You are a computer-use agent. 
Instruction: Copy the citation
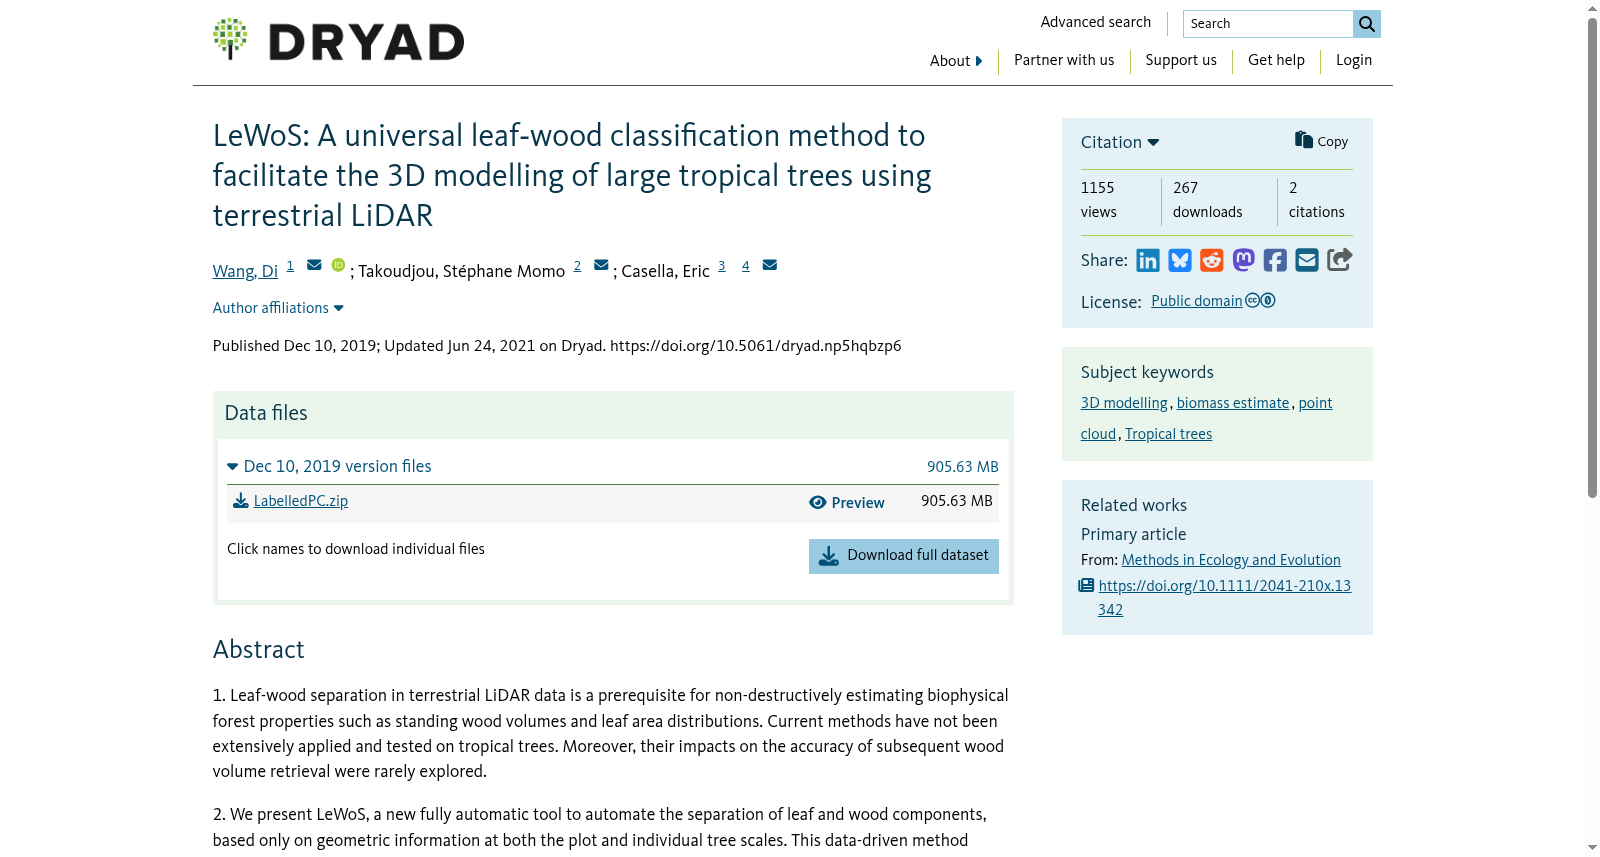[x=1321, y=141]
